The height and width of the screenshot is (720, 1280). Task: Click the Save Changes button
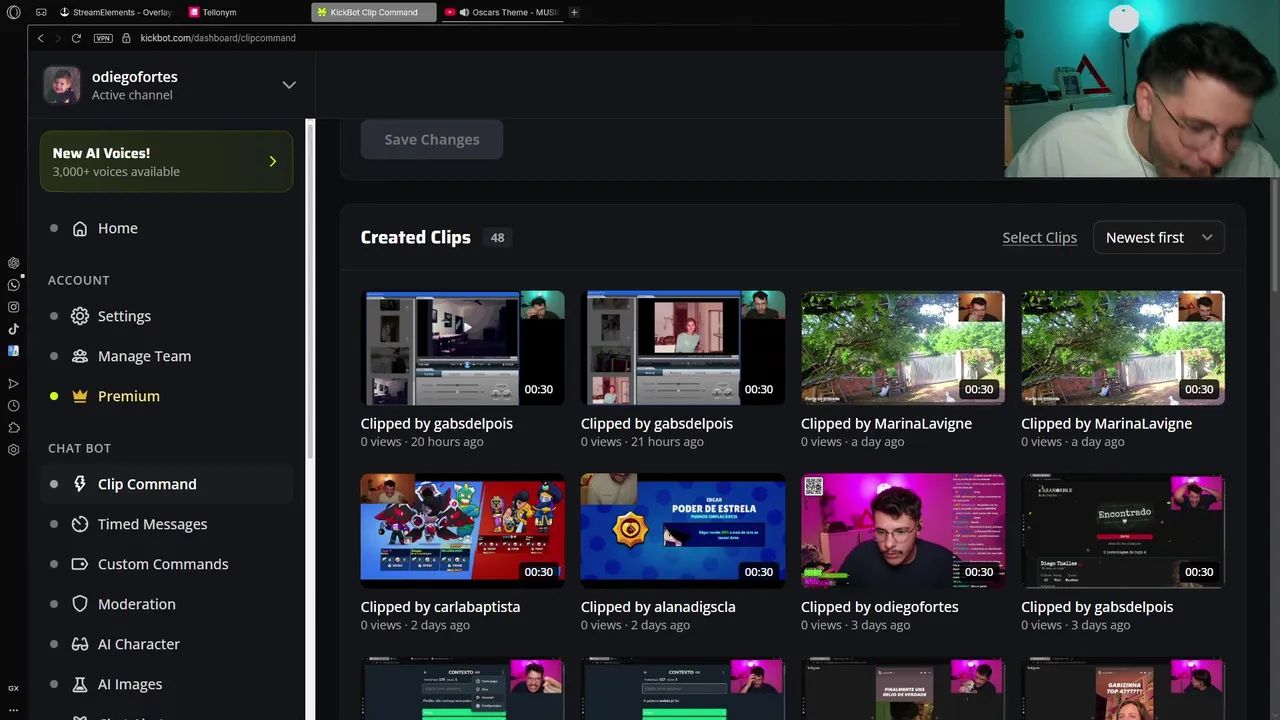point(432,139)
